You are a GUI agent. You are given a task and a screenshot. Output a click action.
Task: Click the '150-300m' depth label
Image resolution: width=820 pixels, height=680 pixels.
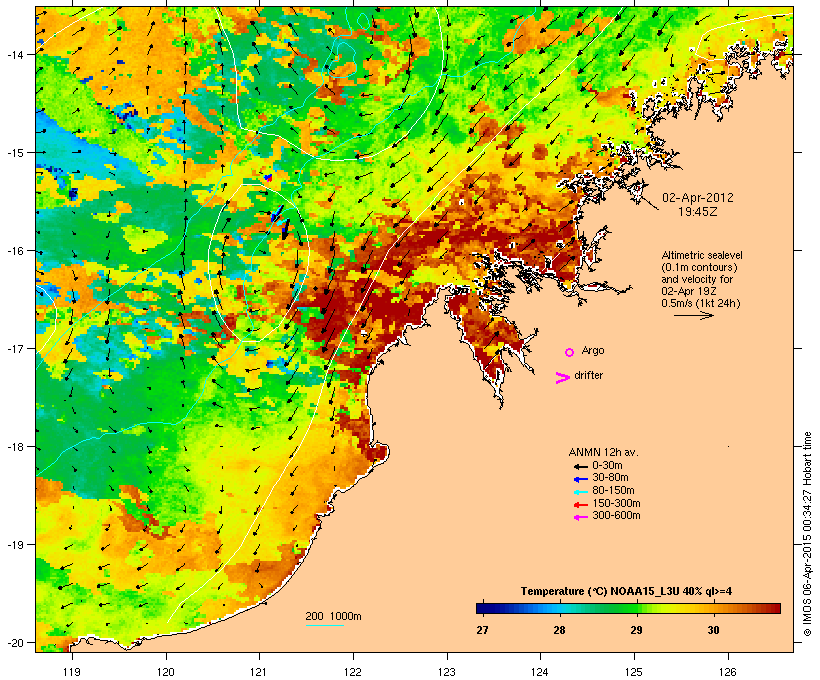[616, 504]
